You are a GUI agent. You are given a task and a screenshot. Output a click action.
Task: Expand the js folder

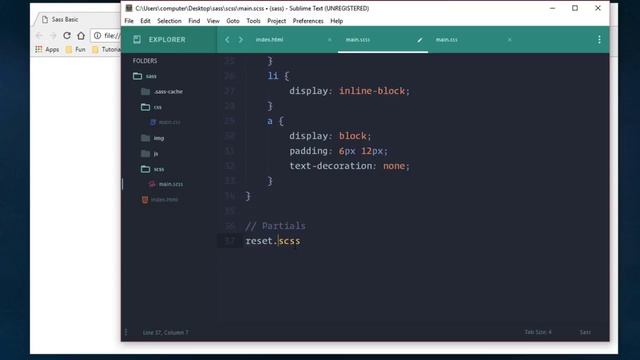tap(156, 153)
